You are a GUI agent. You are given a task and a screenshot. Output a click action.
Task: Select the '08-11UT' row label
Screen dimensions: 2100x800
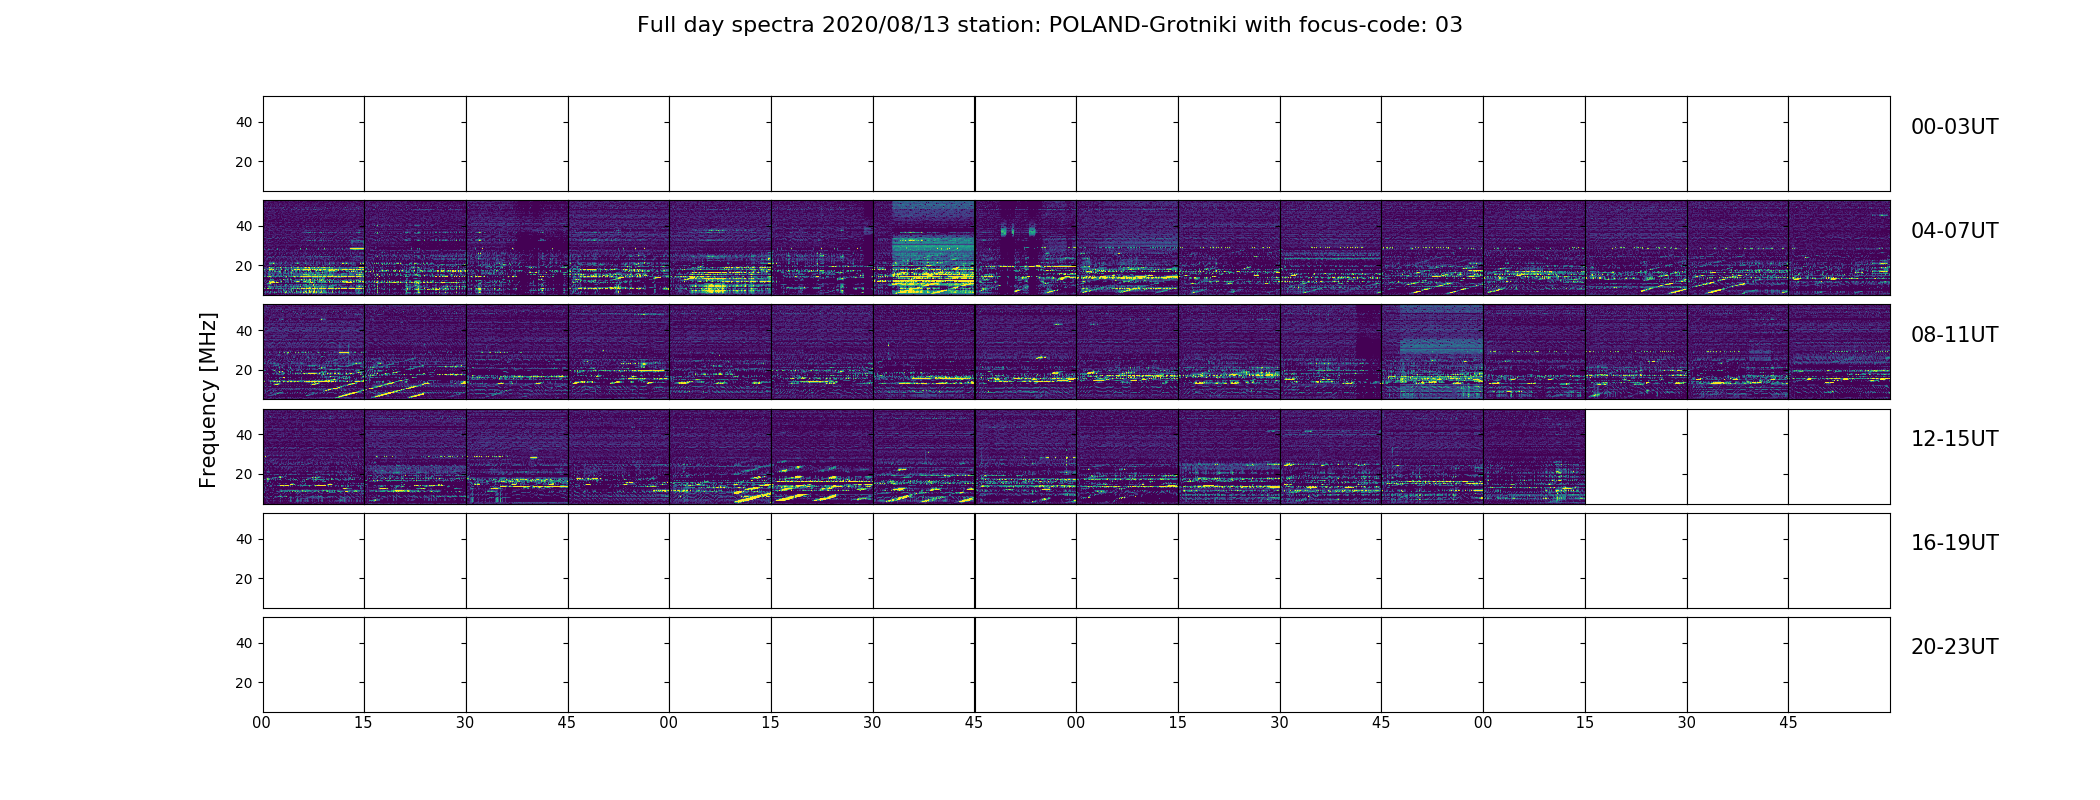coord(1954,335)
